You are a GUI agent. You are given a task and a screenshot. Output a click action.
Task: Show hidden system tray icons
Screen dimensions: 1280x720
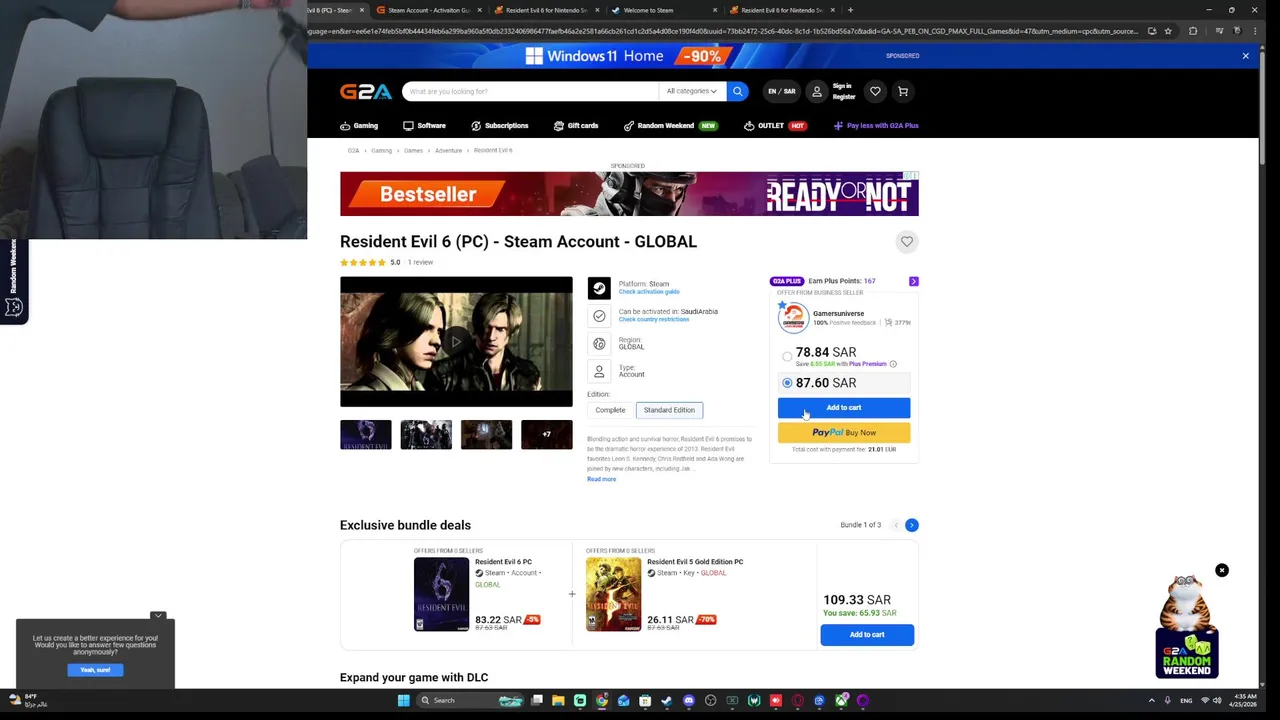click(x=1151, y=700)
